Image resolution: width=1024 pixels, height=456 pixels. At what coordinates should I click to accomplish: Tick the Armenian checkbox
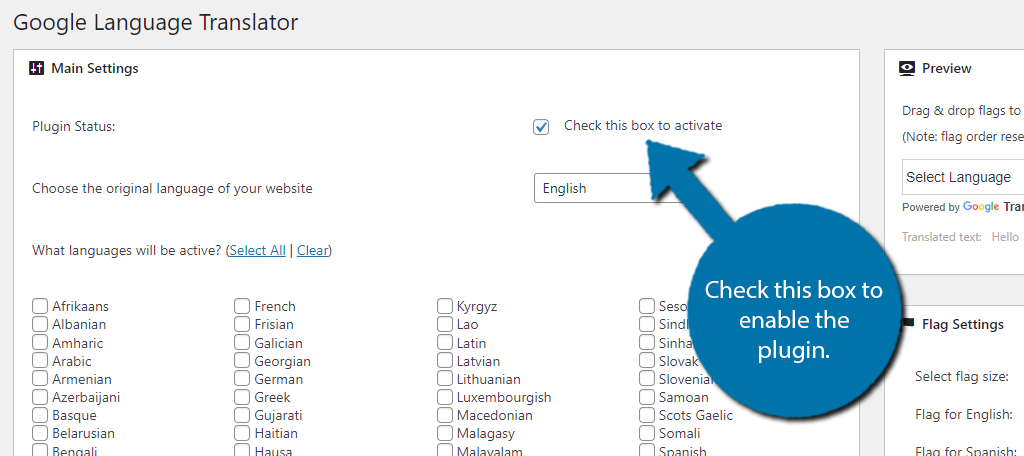pos(40,379)
